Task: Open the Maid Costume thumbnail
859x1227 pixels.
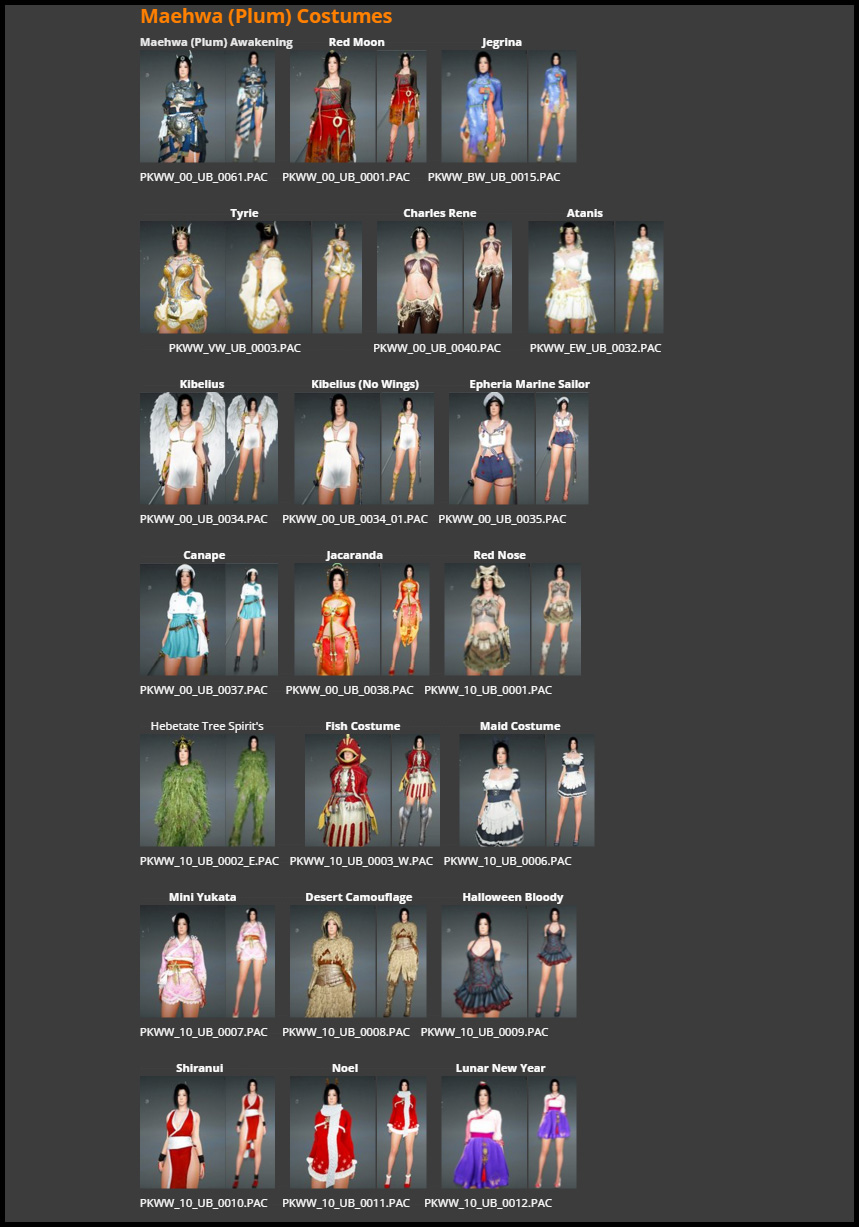Action: (x=519, y=789)
